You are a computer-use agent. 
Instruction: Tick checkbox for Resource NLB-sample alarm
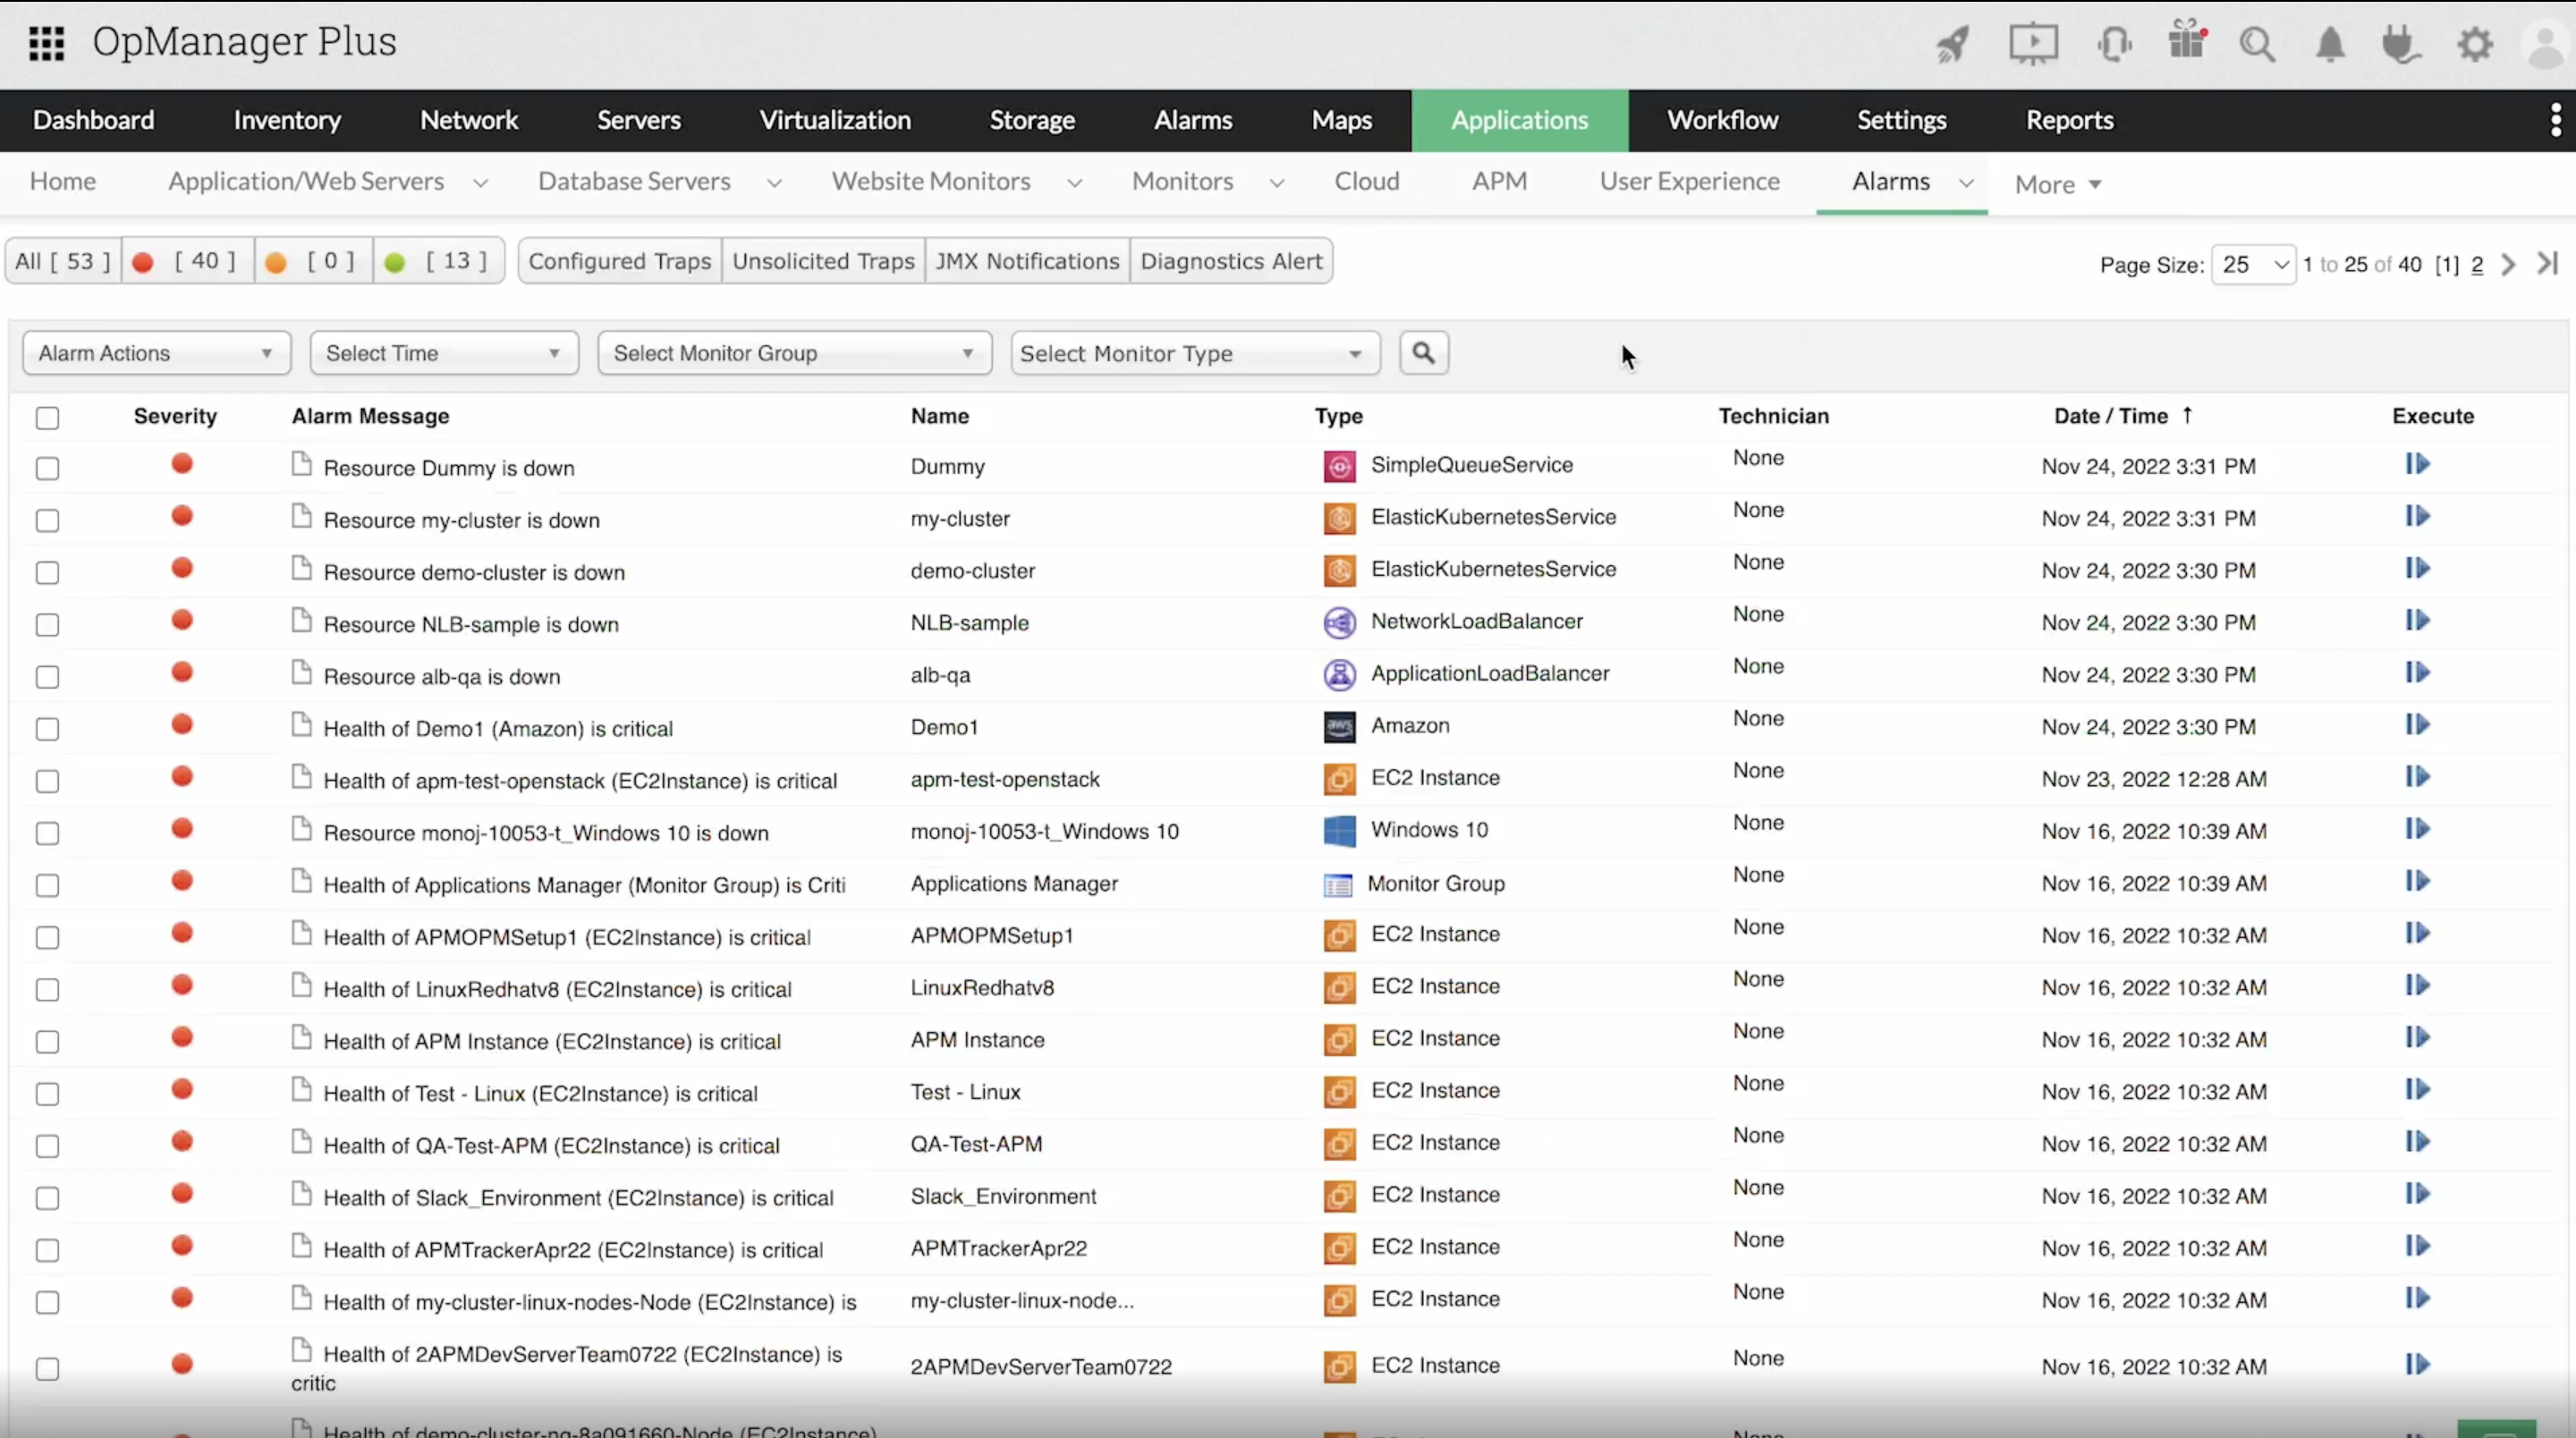[47, 625]
